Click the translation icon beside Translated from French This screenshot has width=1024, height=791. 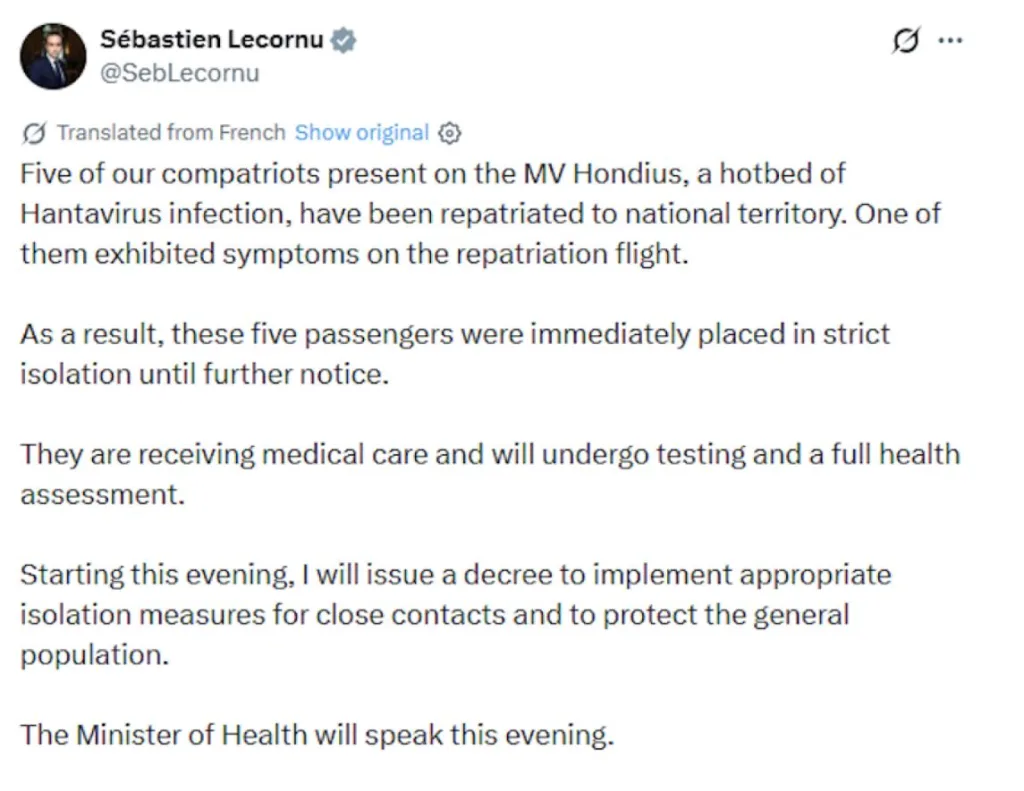(33, 133)
